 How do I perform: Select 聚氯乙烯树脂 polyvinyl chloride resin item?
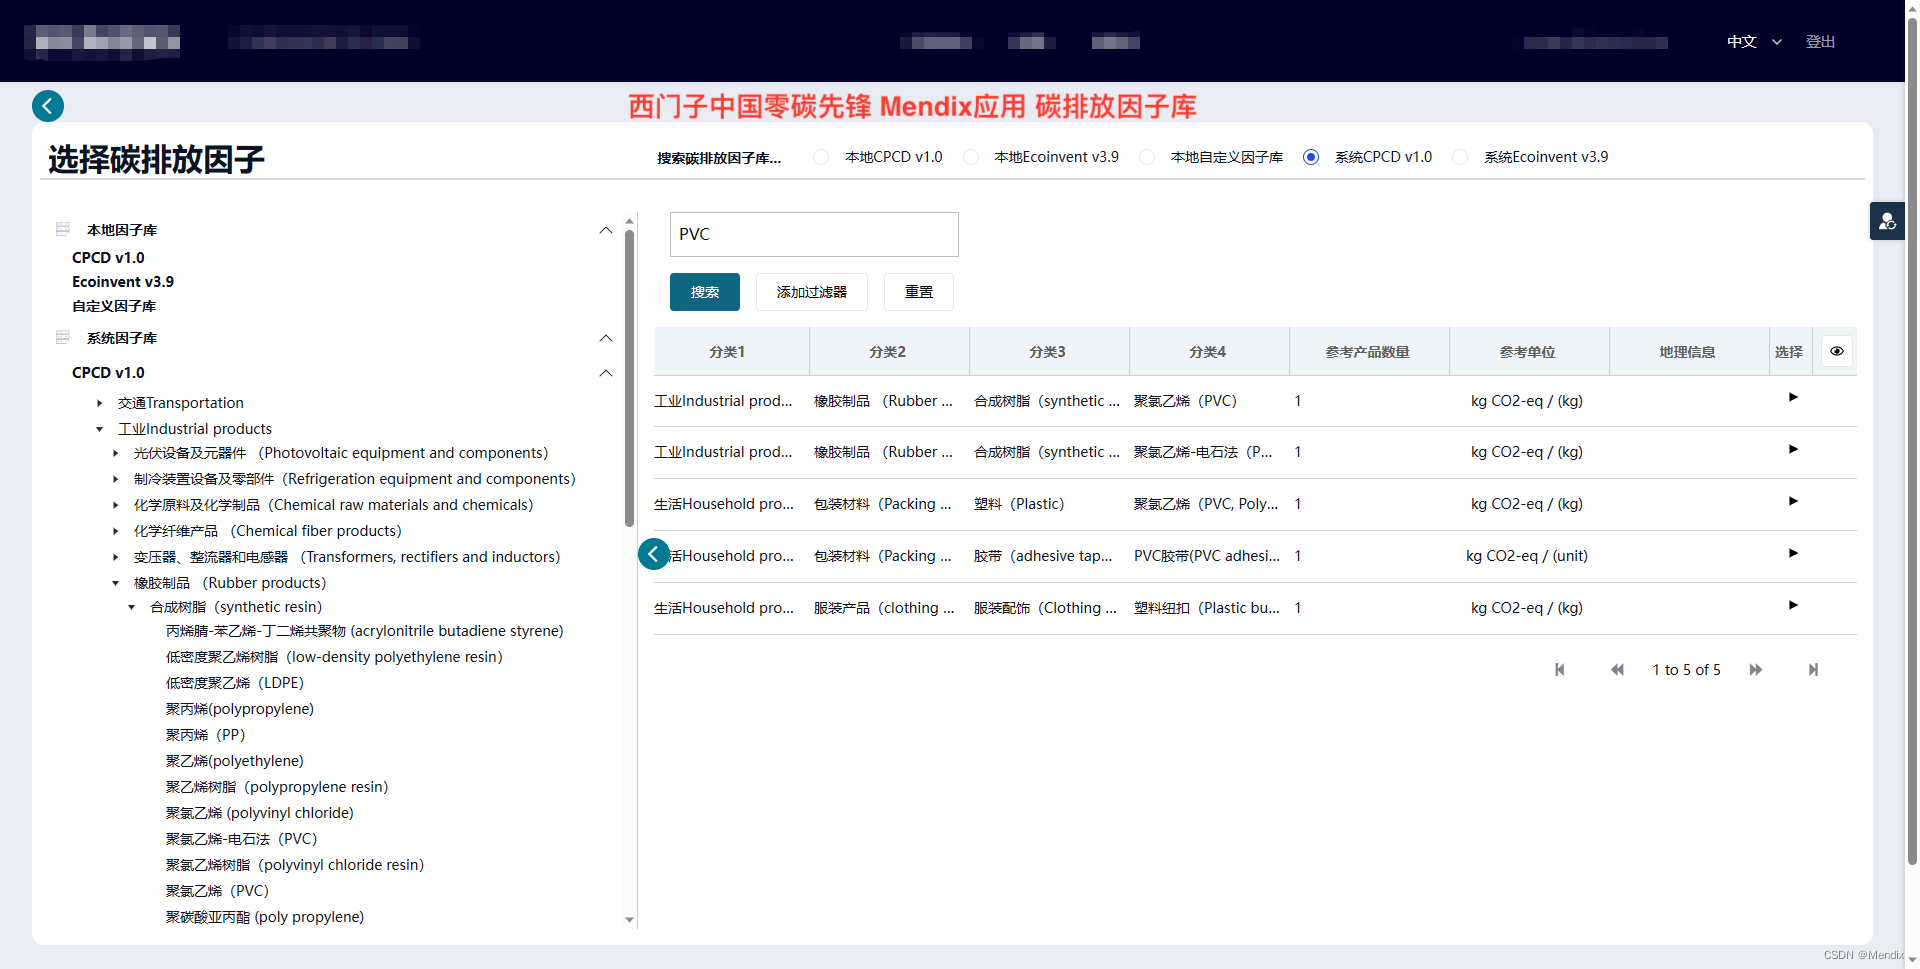[x=295, y=865]
